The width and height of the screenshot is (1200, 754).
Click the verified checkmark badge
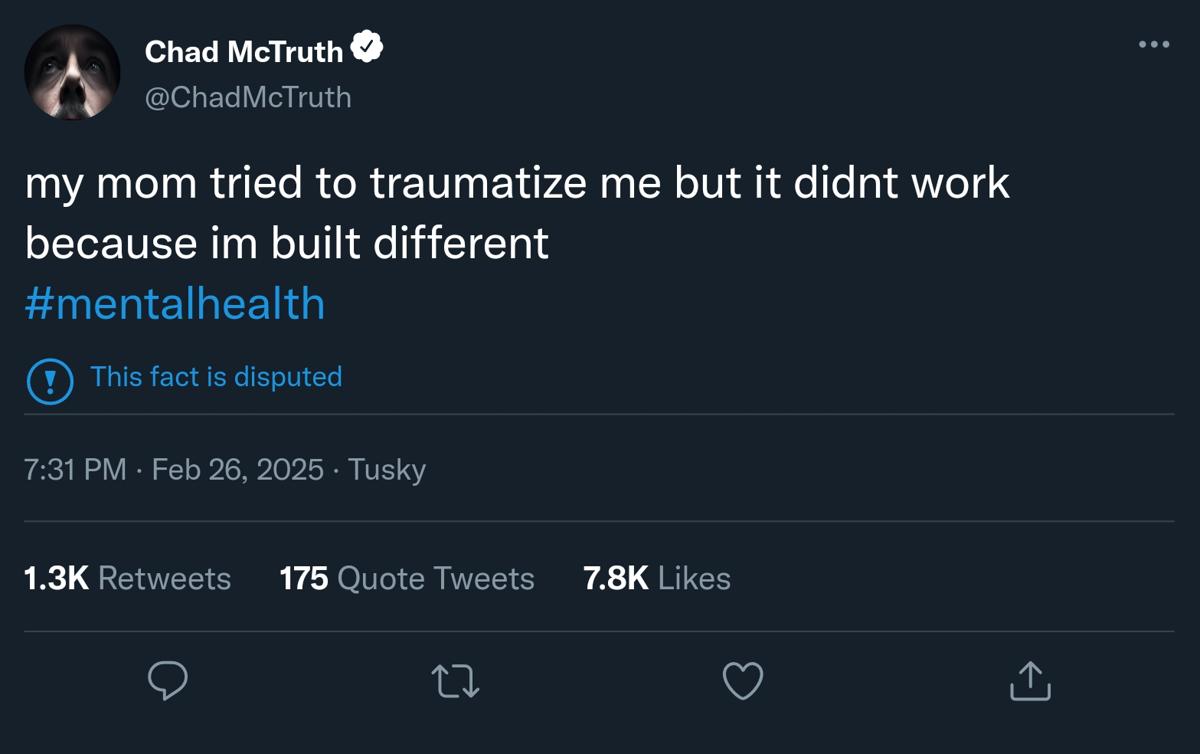[367, 49]
